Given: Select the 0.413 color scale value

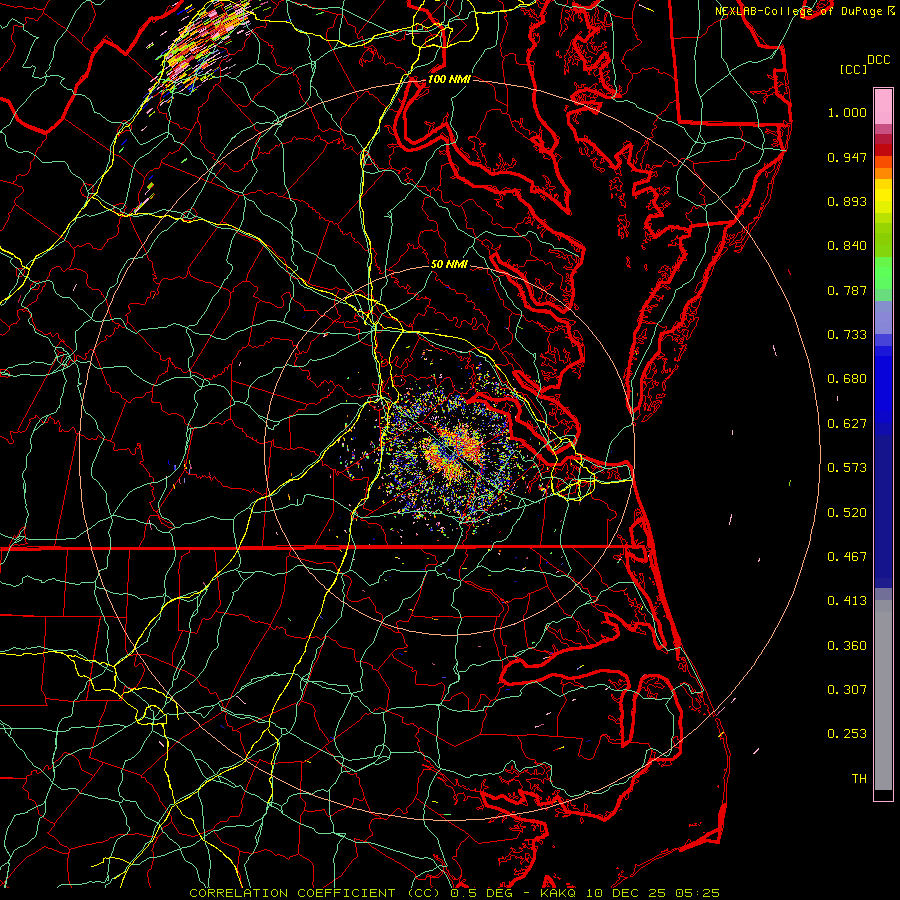Looking at the screenshot, I should tap(847, 601).
